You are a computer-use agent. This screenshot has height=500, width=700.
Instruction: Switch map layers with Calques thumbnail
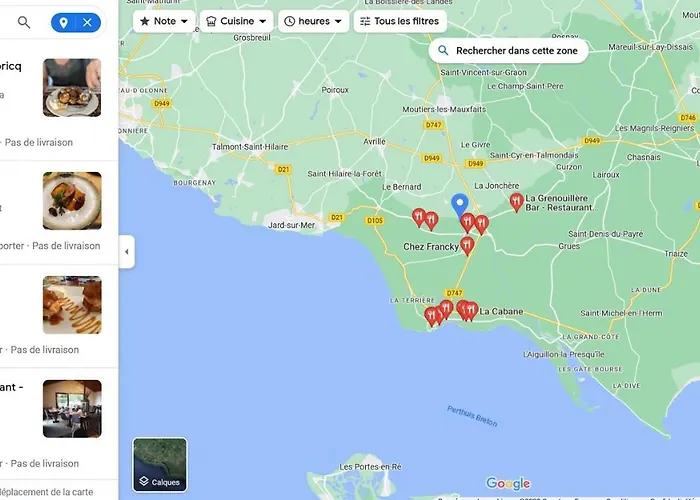pos(160,464)
